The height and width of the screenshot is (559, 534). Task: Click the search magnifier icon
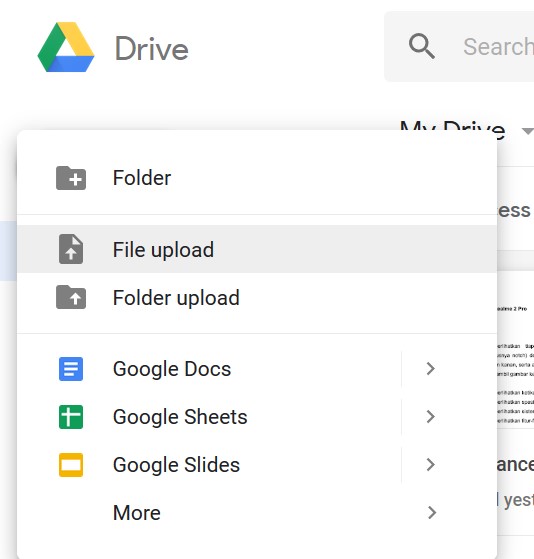(422, 46)
